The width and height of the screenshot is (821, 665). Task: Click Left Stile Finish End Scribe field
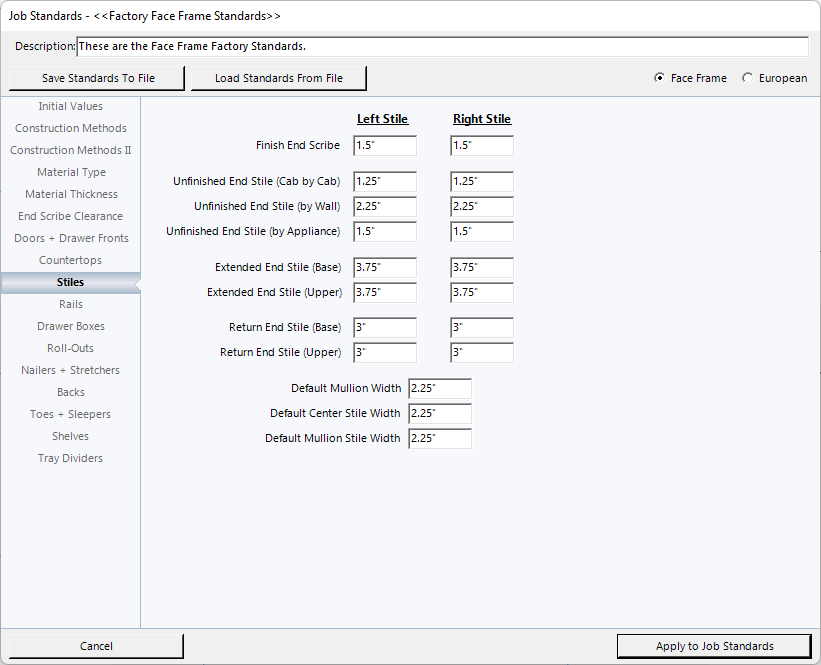(x=385, y=146)
